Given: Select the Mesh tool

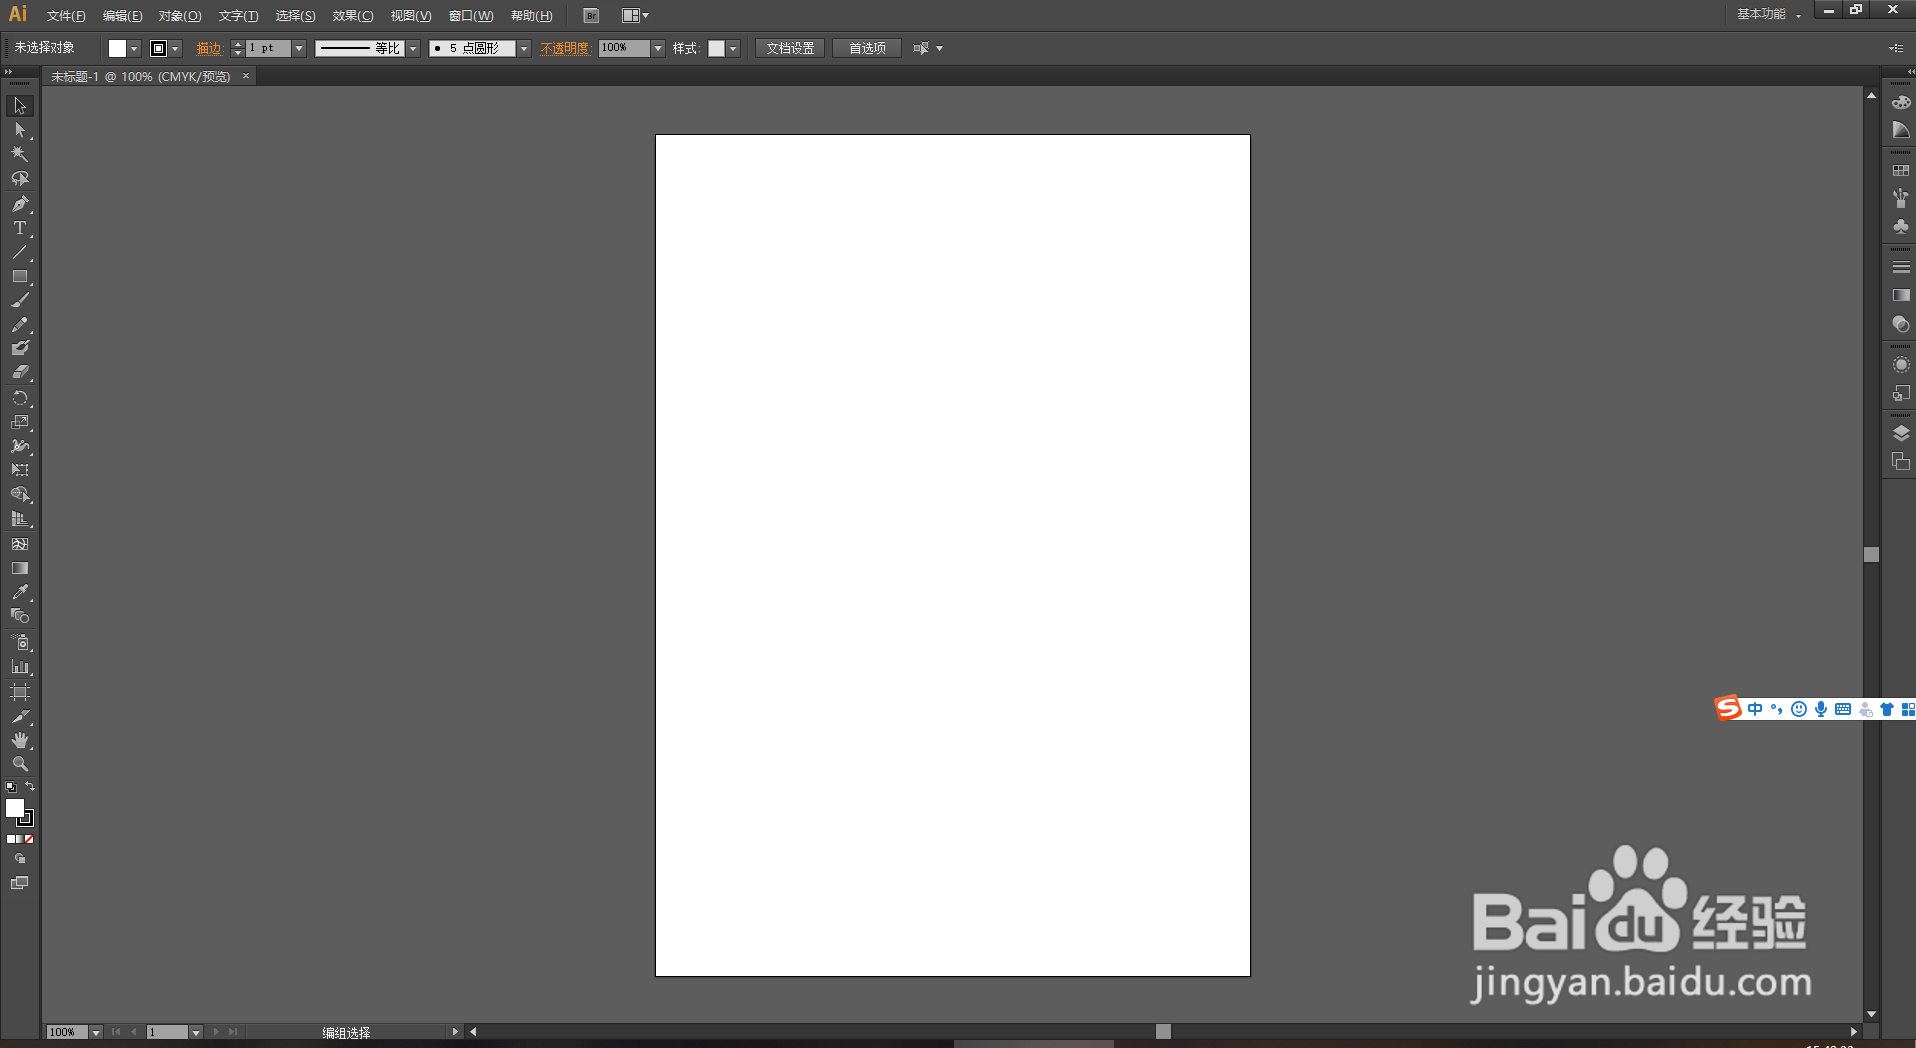Looking at the screenshot, I should [x=20, y=544].
